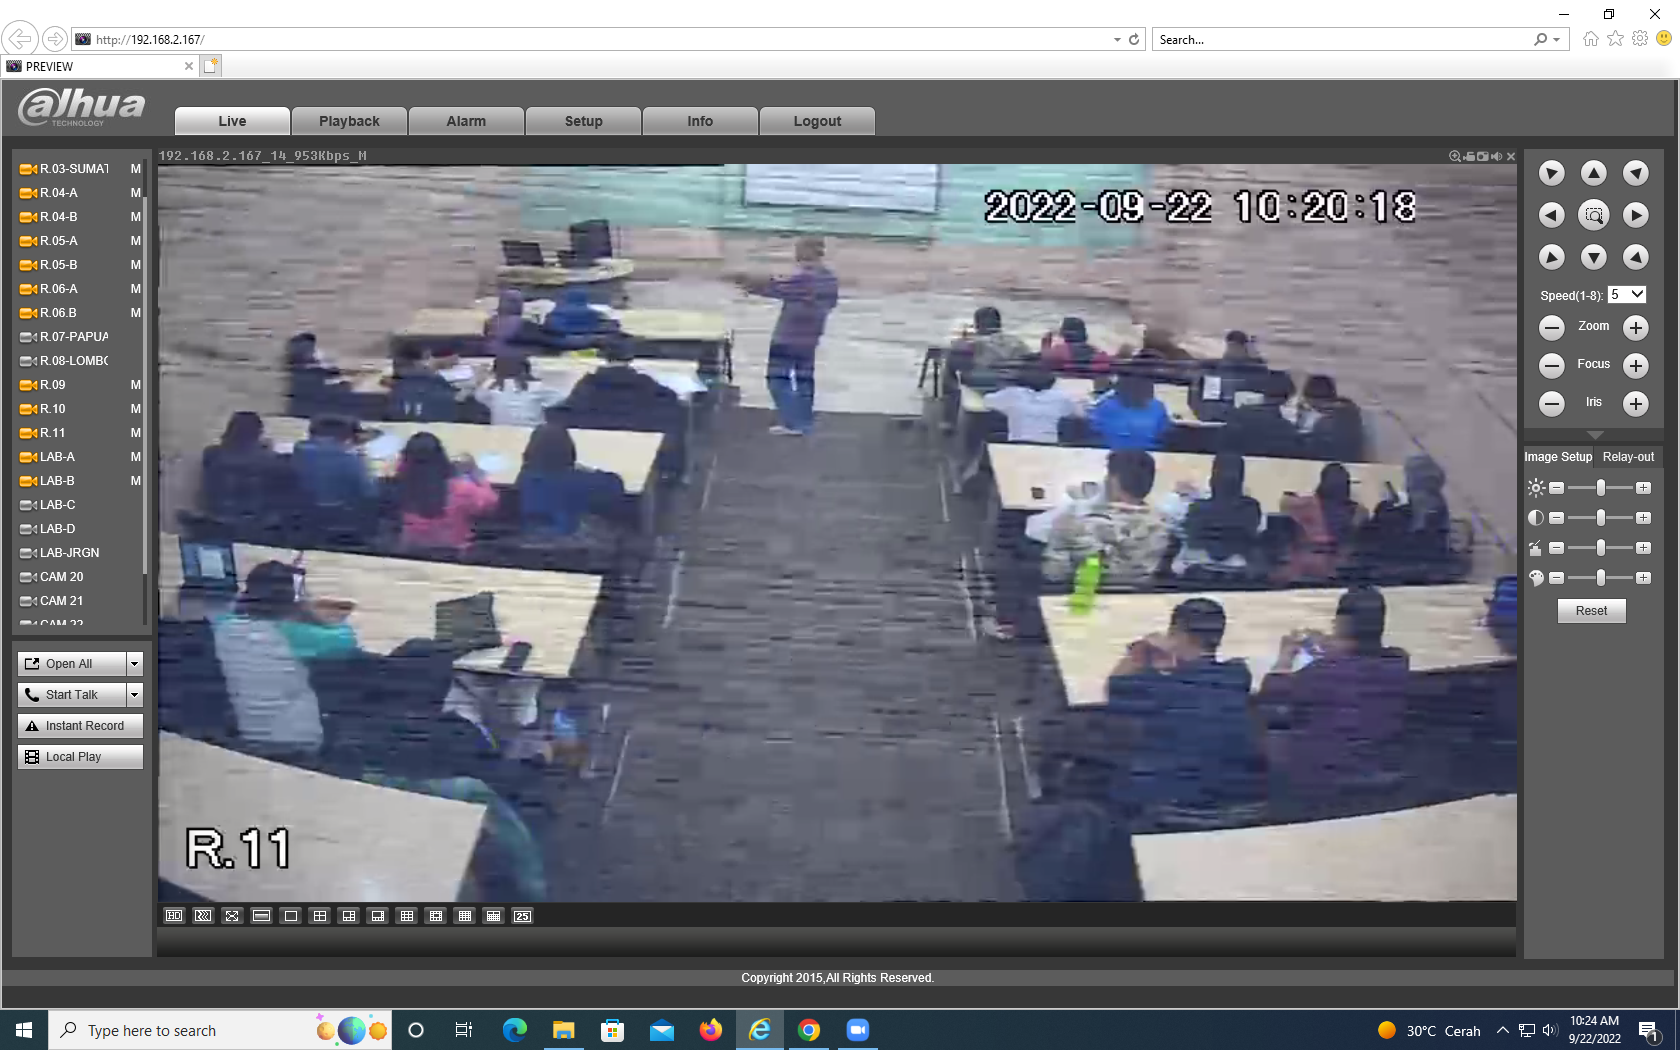Open the Playback tab
1680x1050 pixels.
coord(349,121)
